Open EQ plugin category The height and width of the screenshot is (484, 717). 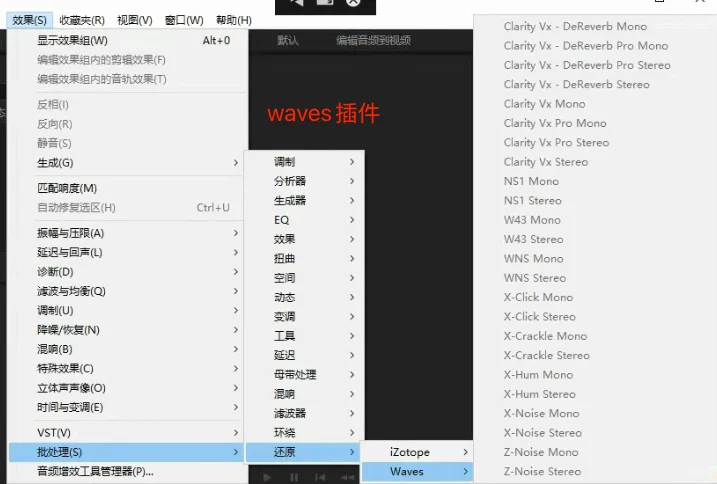[305, 220]
